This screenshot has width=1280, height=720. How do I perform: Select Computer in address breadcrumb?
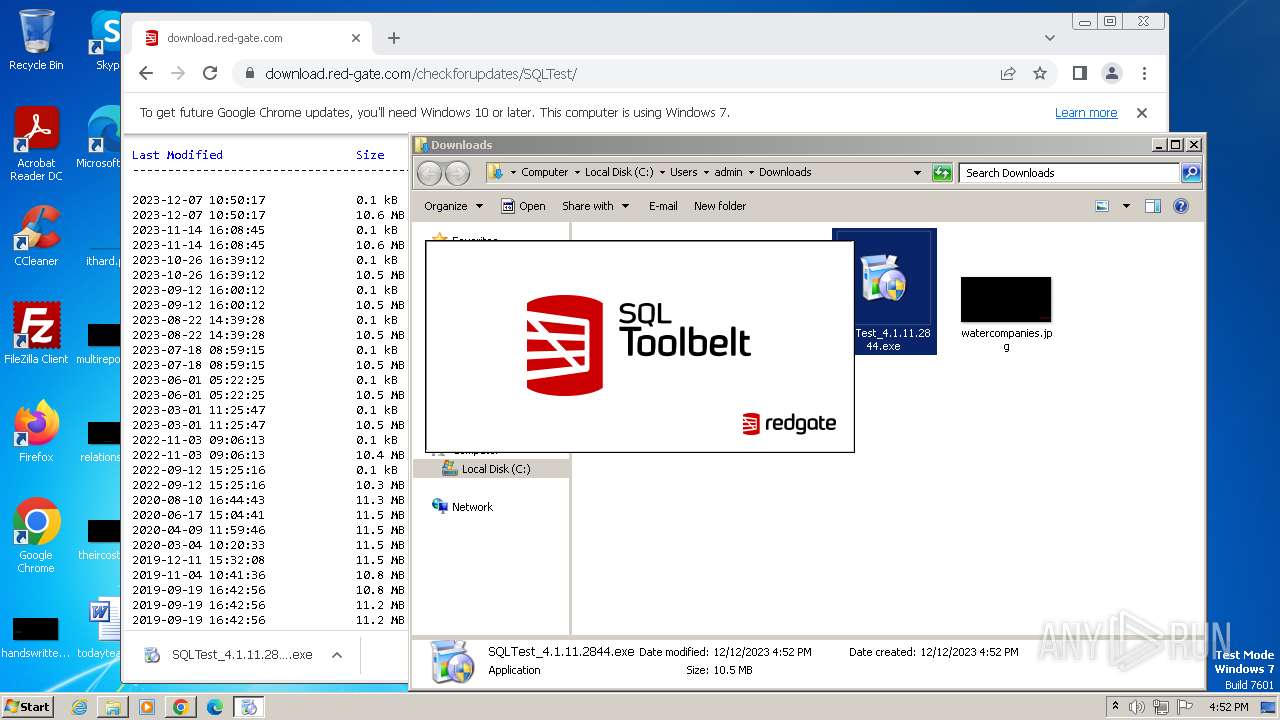point(545,172)
